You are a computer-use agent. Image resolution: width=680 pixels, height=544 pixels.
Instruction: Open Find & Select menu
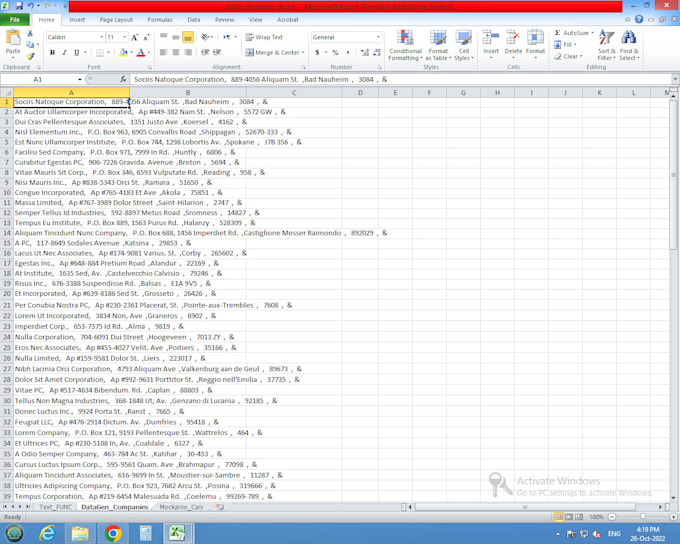pyautogui.click(x=629, y=46)
